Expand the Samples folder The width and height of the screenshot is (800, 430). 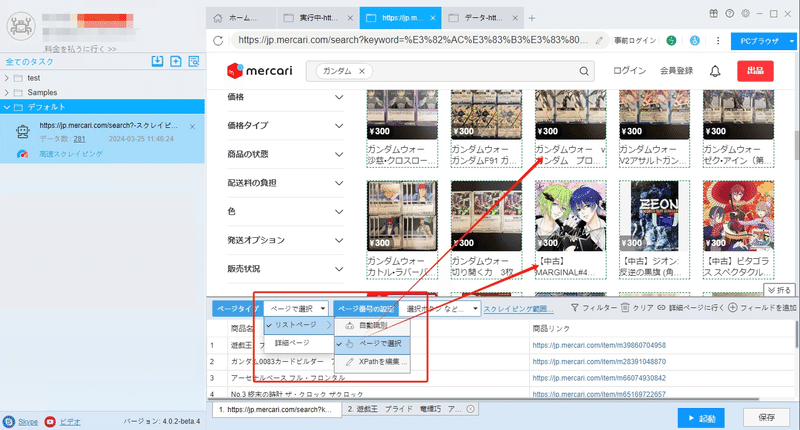[x=7, y=92]
